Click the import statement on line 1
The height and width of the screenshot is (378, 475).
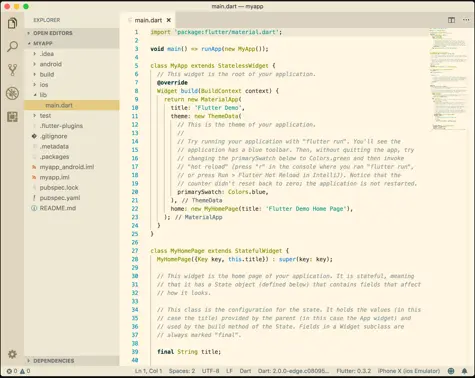click(x=216, y=32)
